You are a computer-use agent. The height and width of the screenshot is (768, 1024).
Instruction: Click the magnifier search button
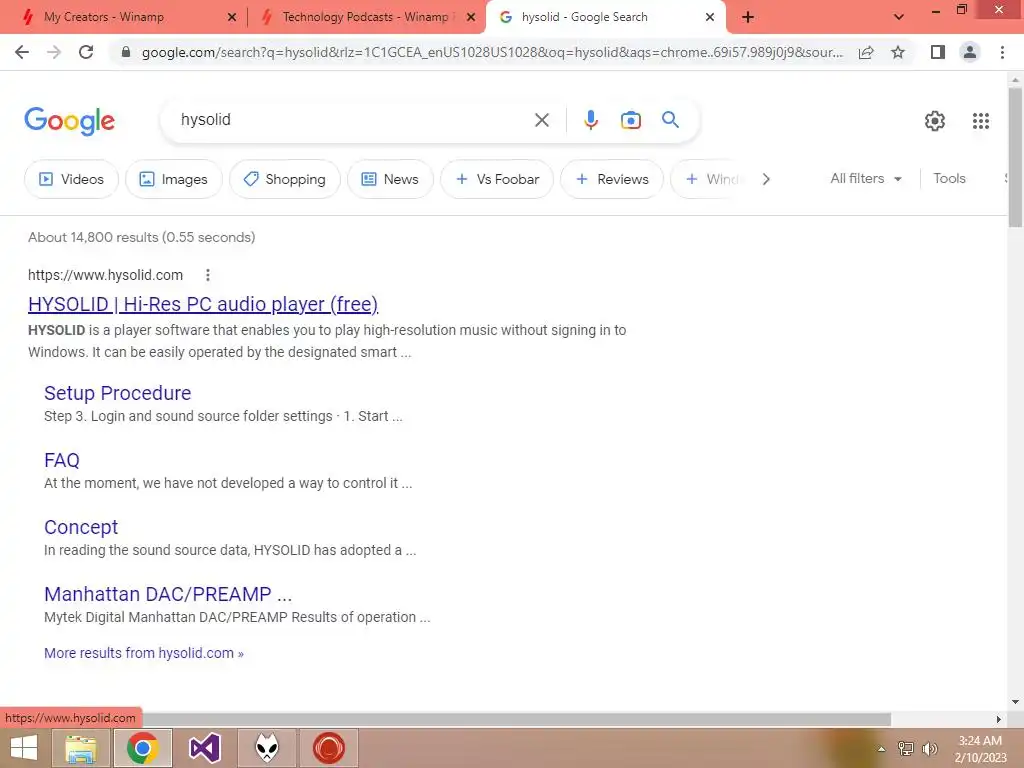click(x=670, y=120)
